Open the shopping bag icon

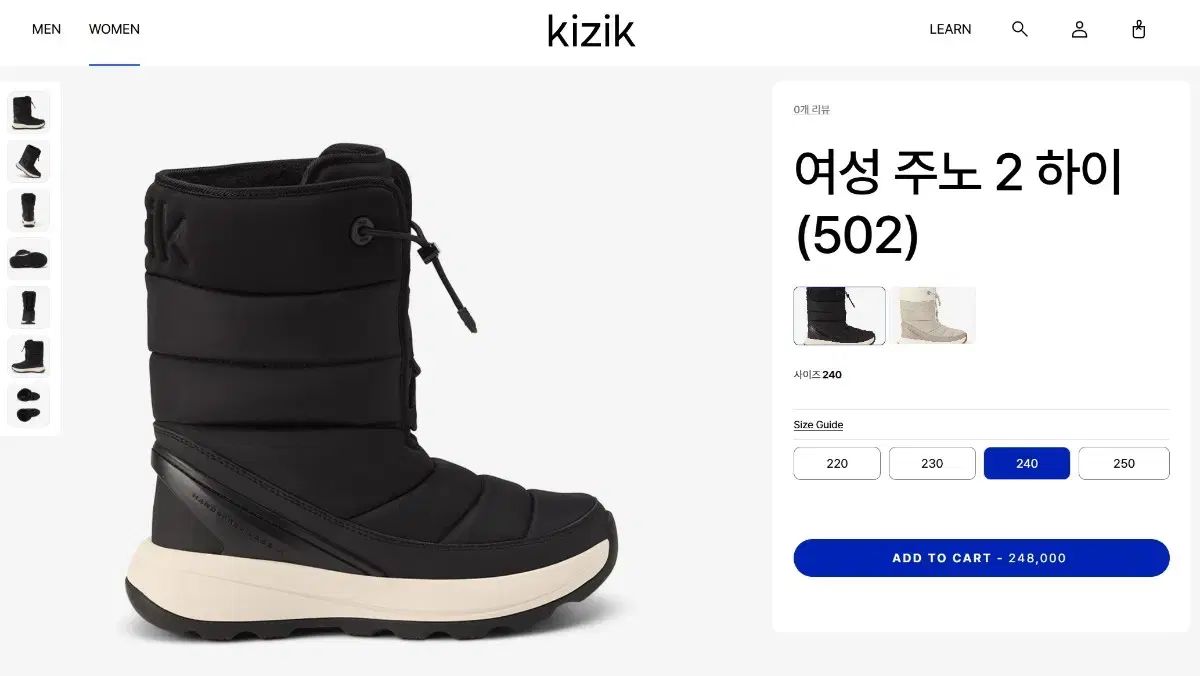[x=1138, y=29]
